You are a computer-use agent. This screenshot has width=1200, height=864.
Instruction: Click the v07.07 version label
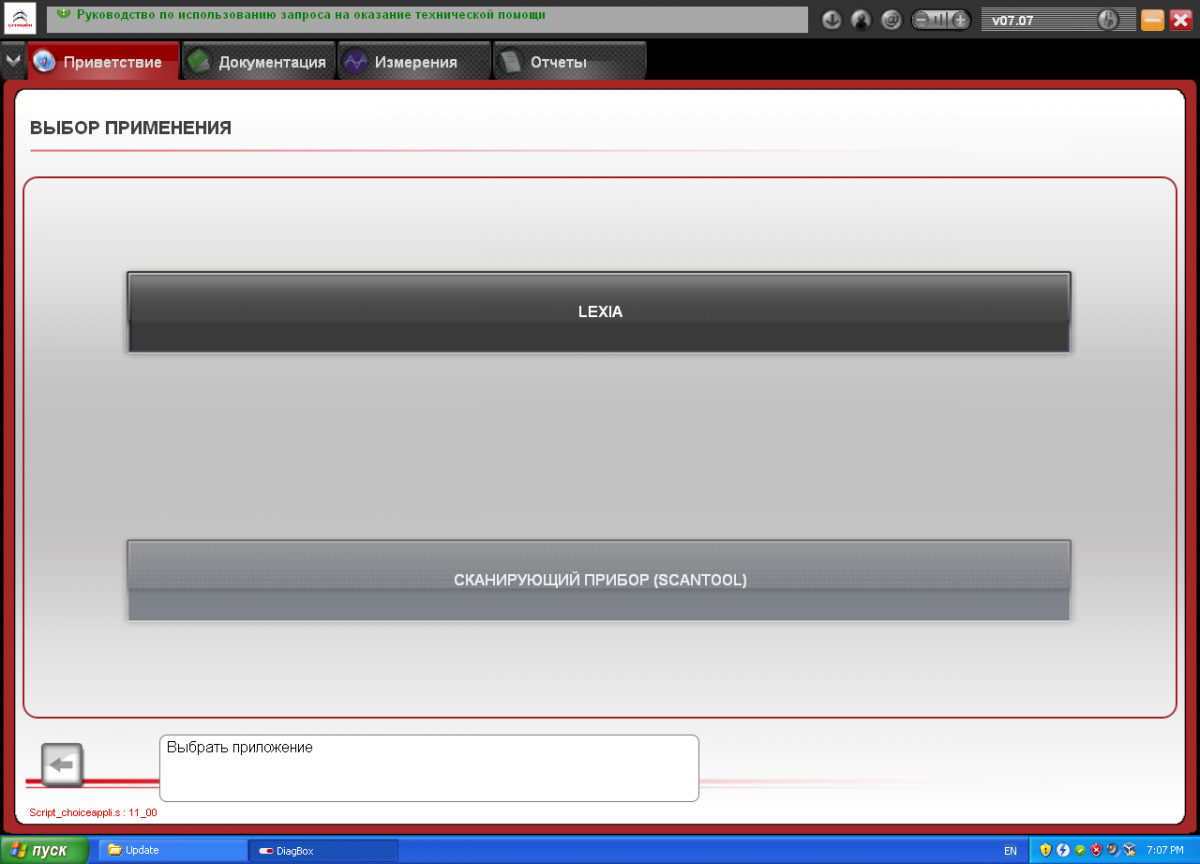click(x=1012, y=20)
